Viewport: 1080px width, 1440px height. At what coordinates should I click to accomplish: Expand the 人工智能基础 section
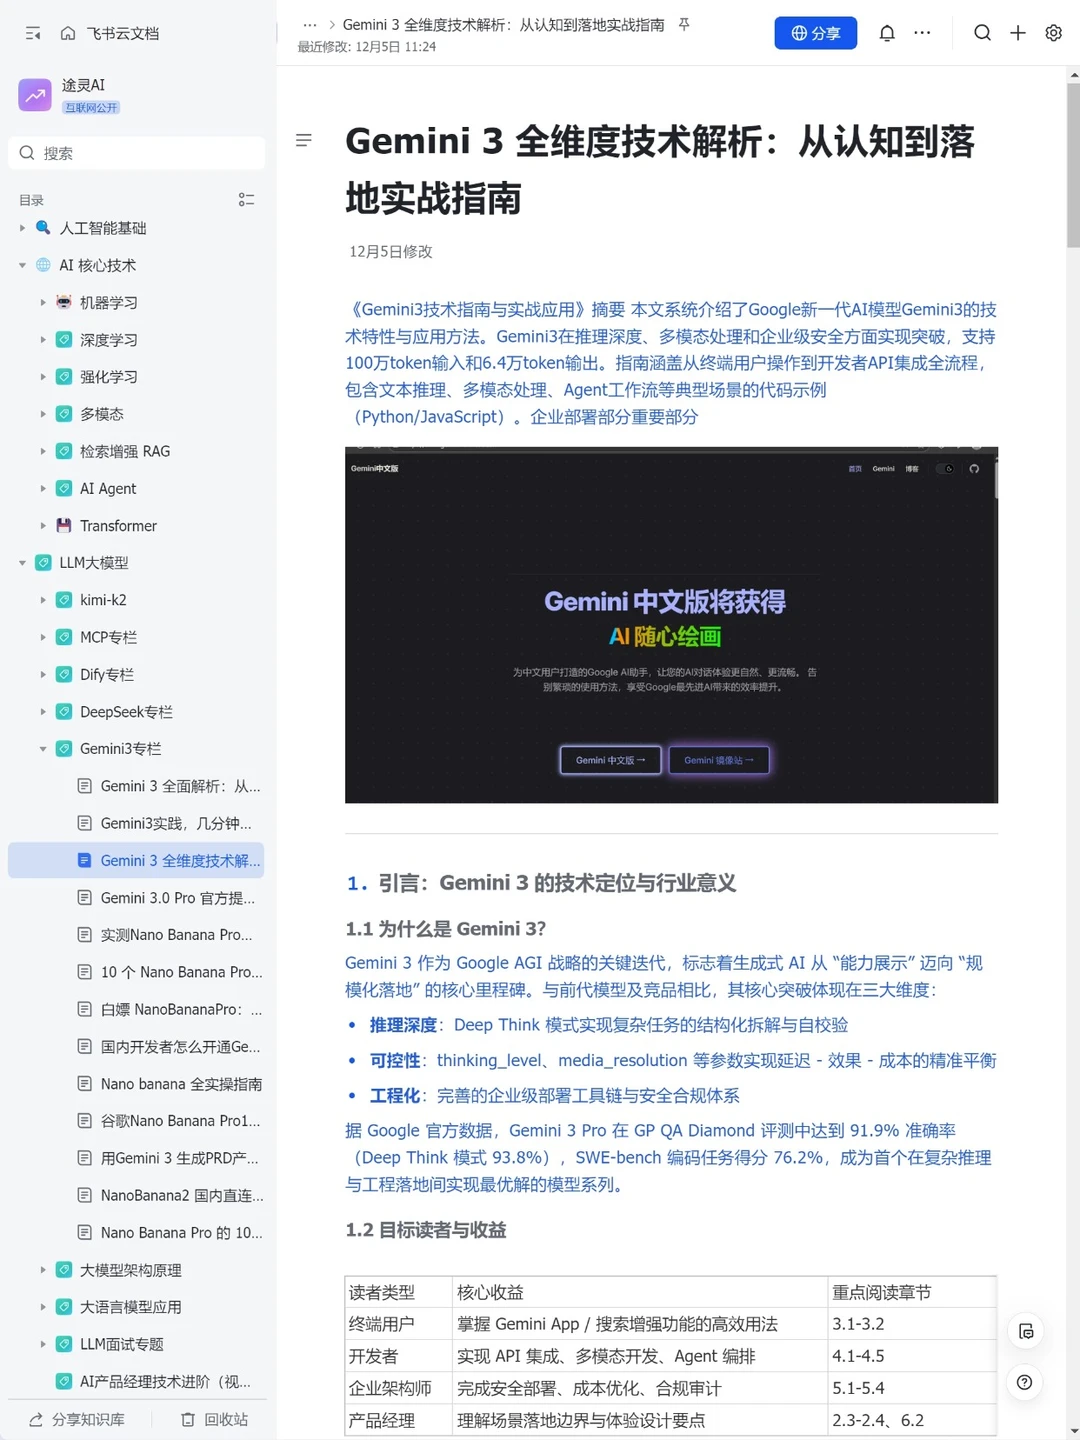click(22, 228)
